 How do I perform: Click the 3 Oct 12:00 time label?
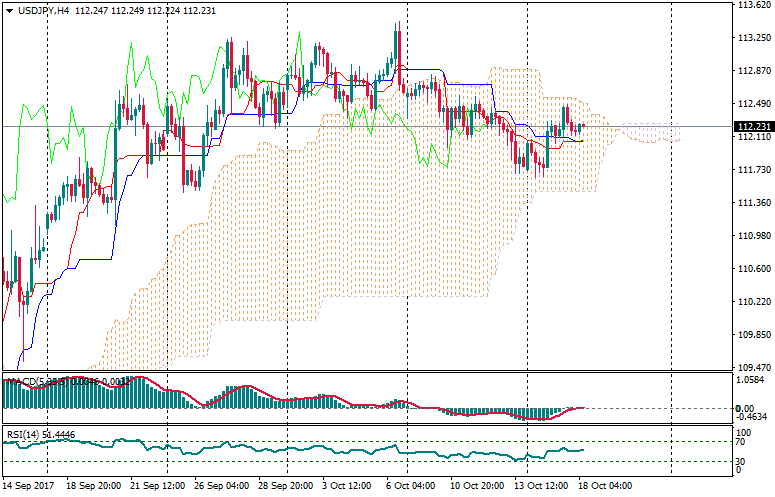click(x=345, y=485)
